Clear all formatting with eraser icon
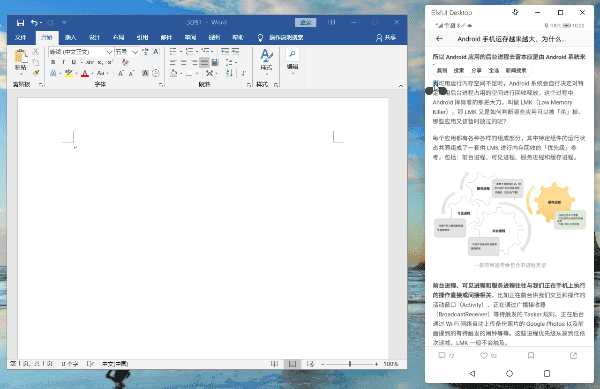 [x=125, y=62]
